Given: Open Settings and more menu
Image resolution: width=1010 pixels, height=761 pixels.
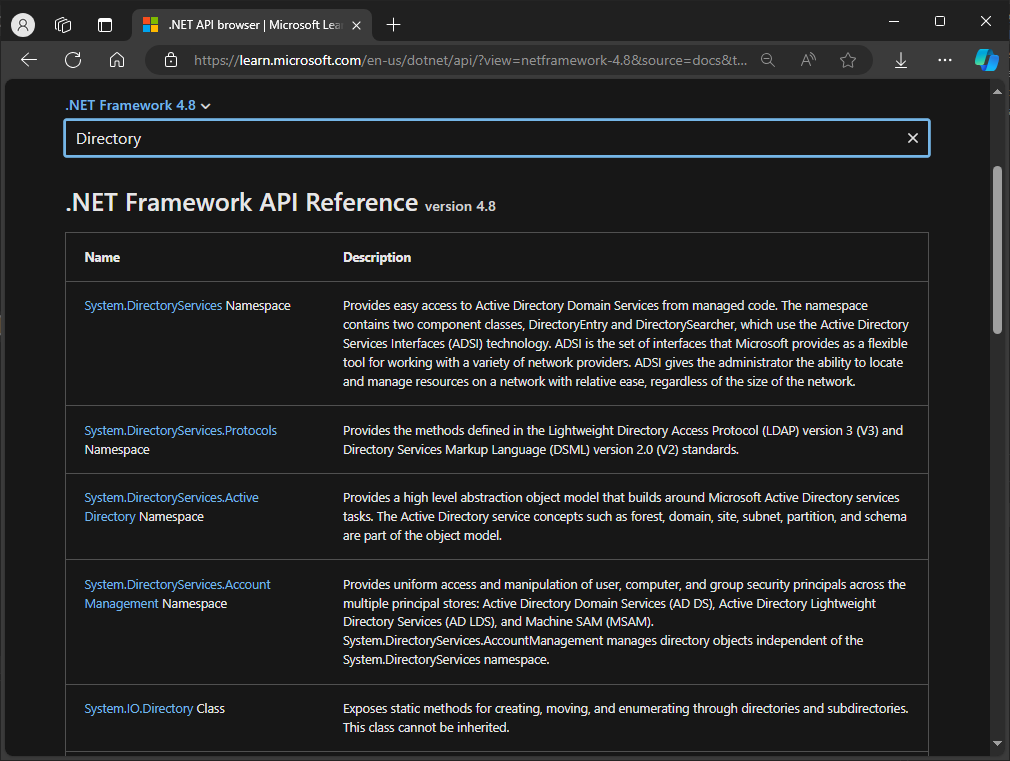Looking at the screenshot, I should click(x=944, y=60).
